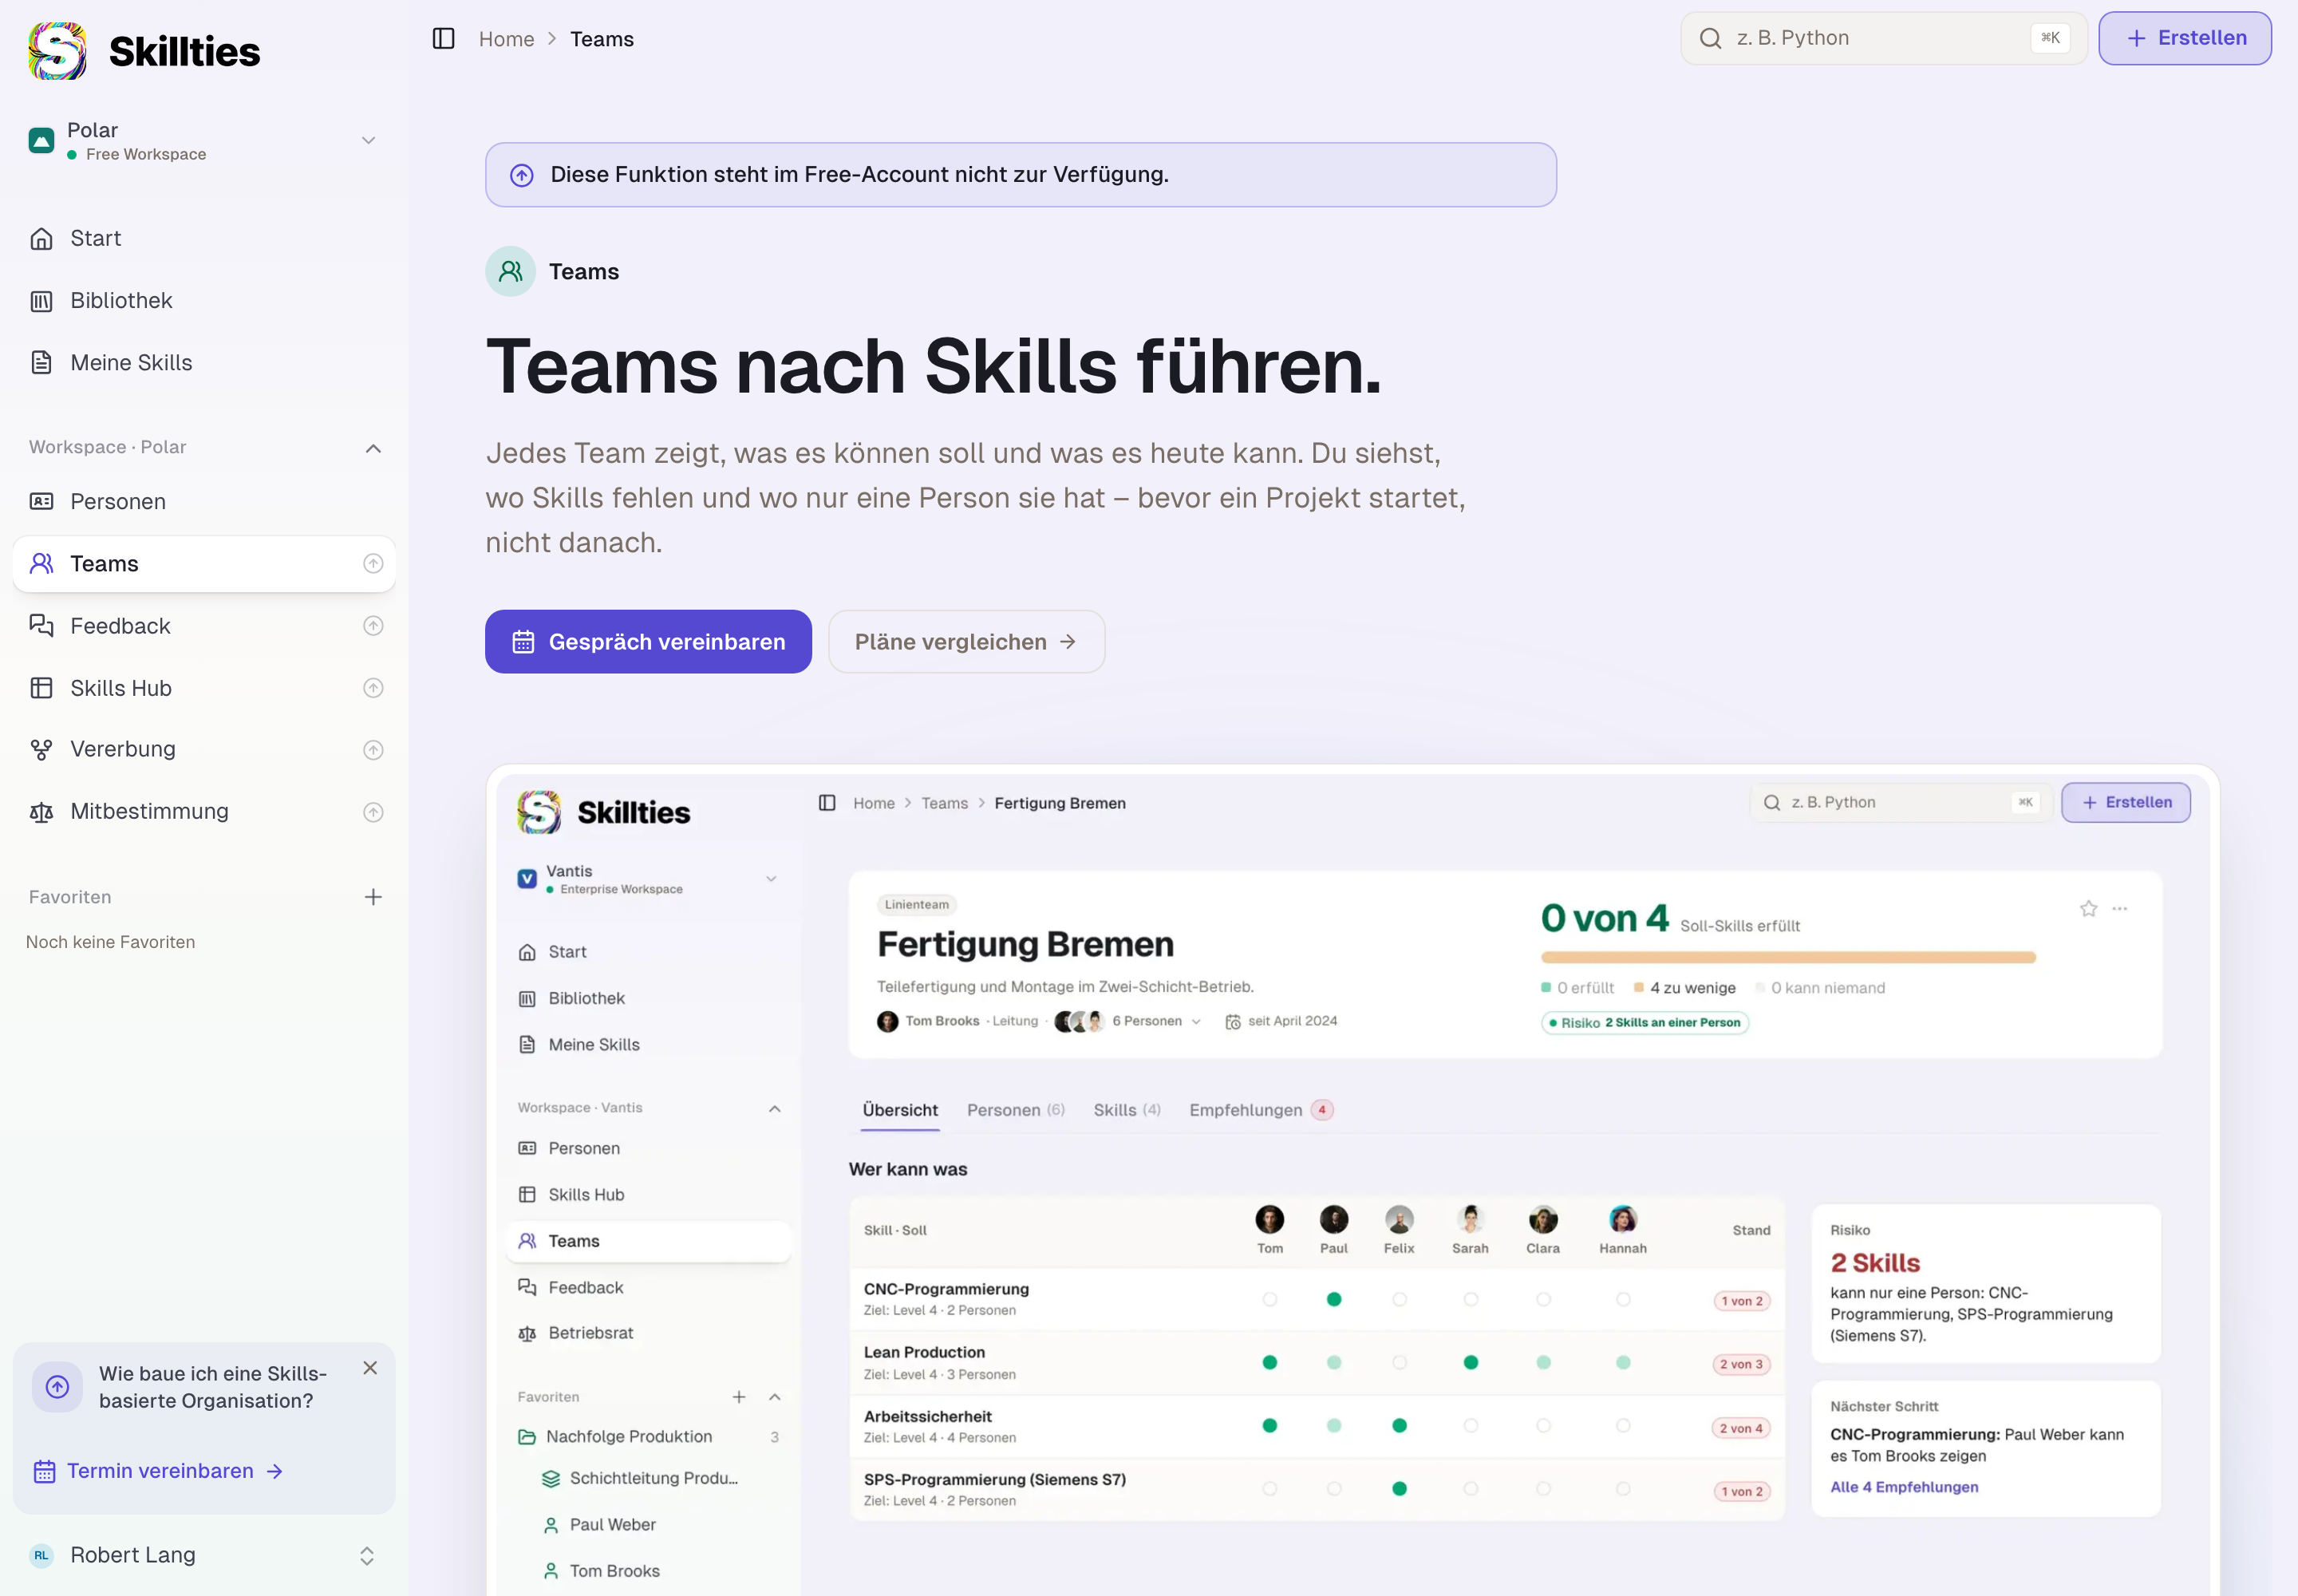The height and width of the screenshot is (1596, 2298).
Task: Click the upgrade icon next to Skills Hub
Action: point(373,688)
